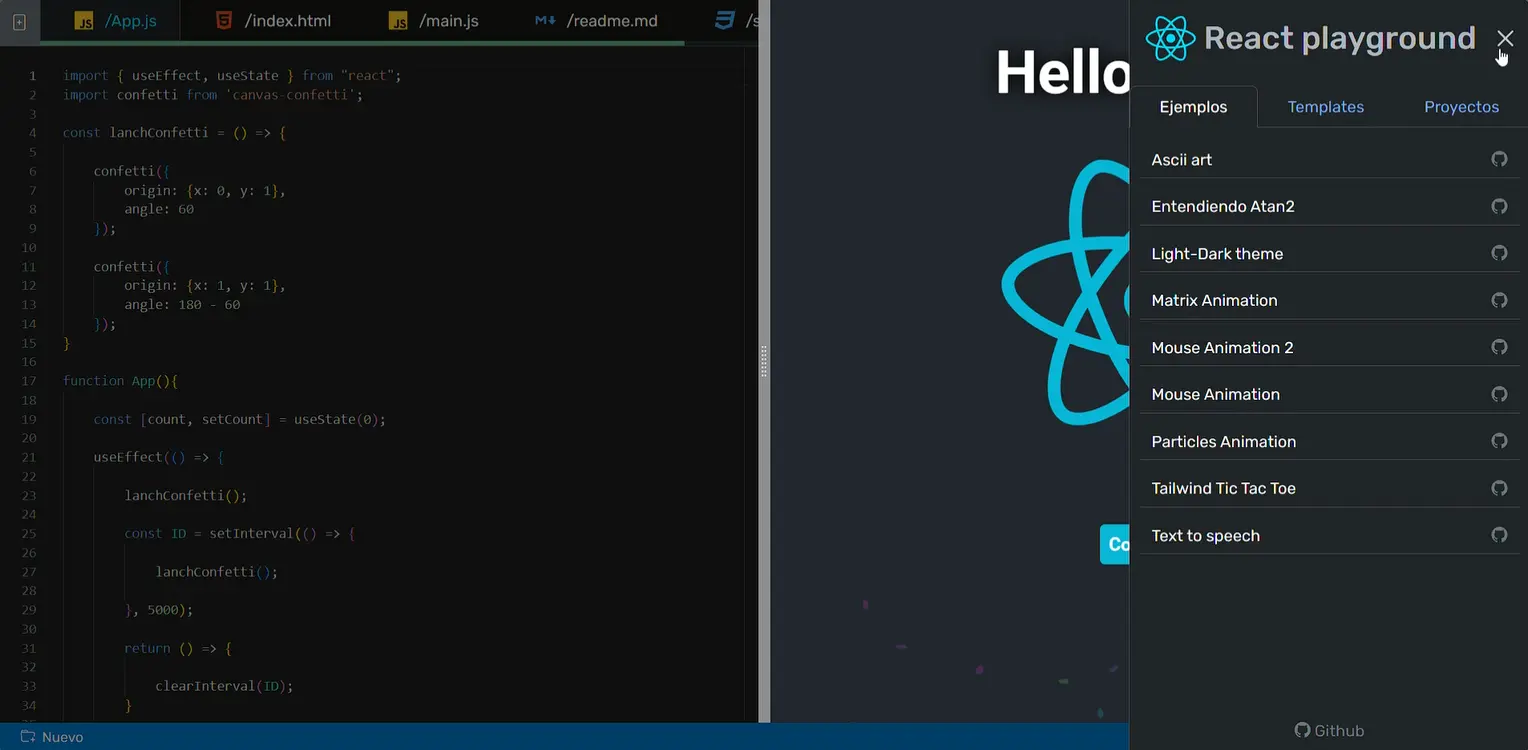This screenshot has width=1528, height=750.
Task: Open the GitHub icon next to Ascii art
Action: [x=1498, y=159]
